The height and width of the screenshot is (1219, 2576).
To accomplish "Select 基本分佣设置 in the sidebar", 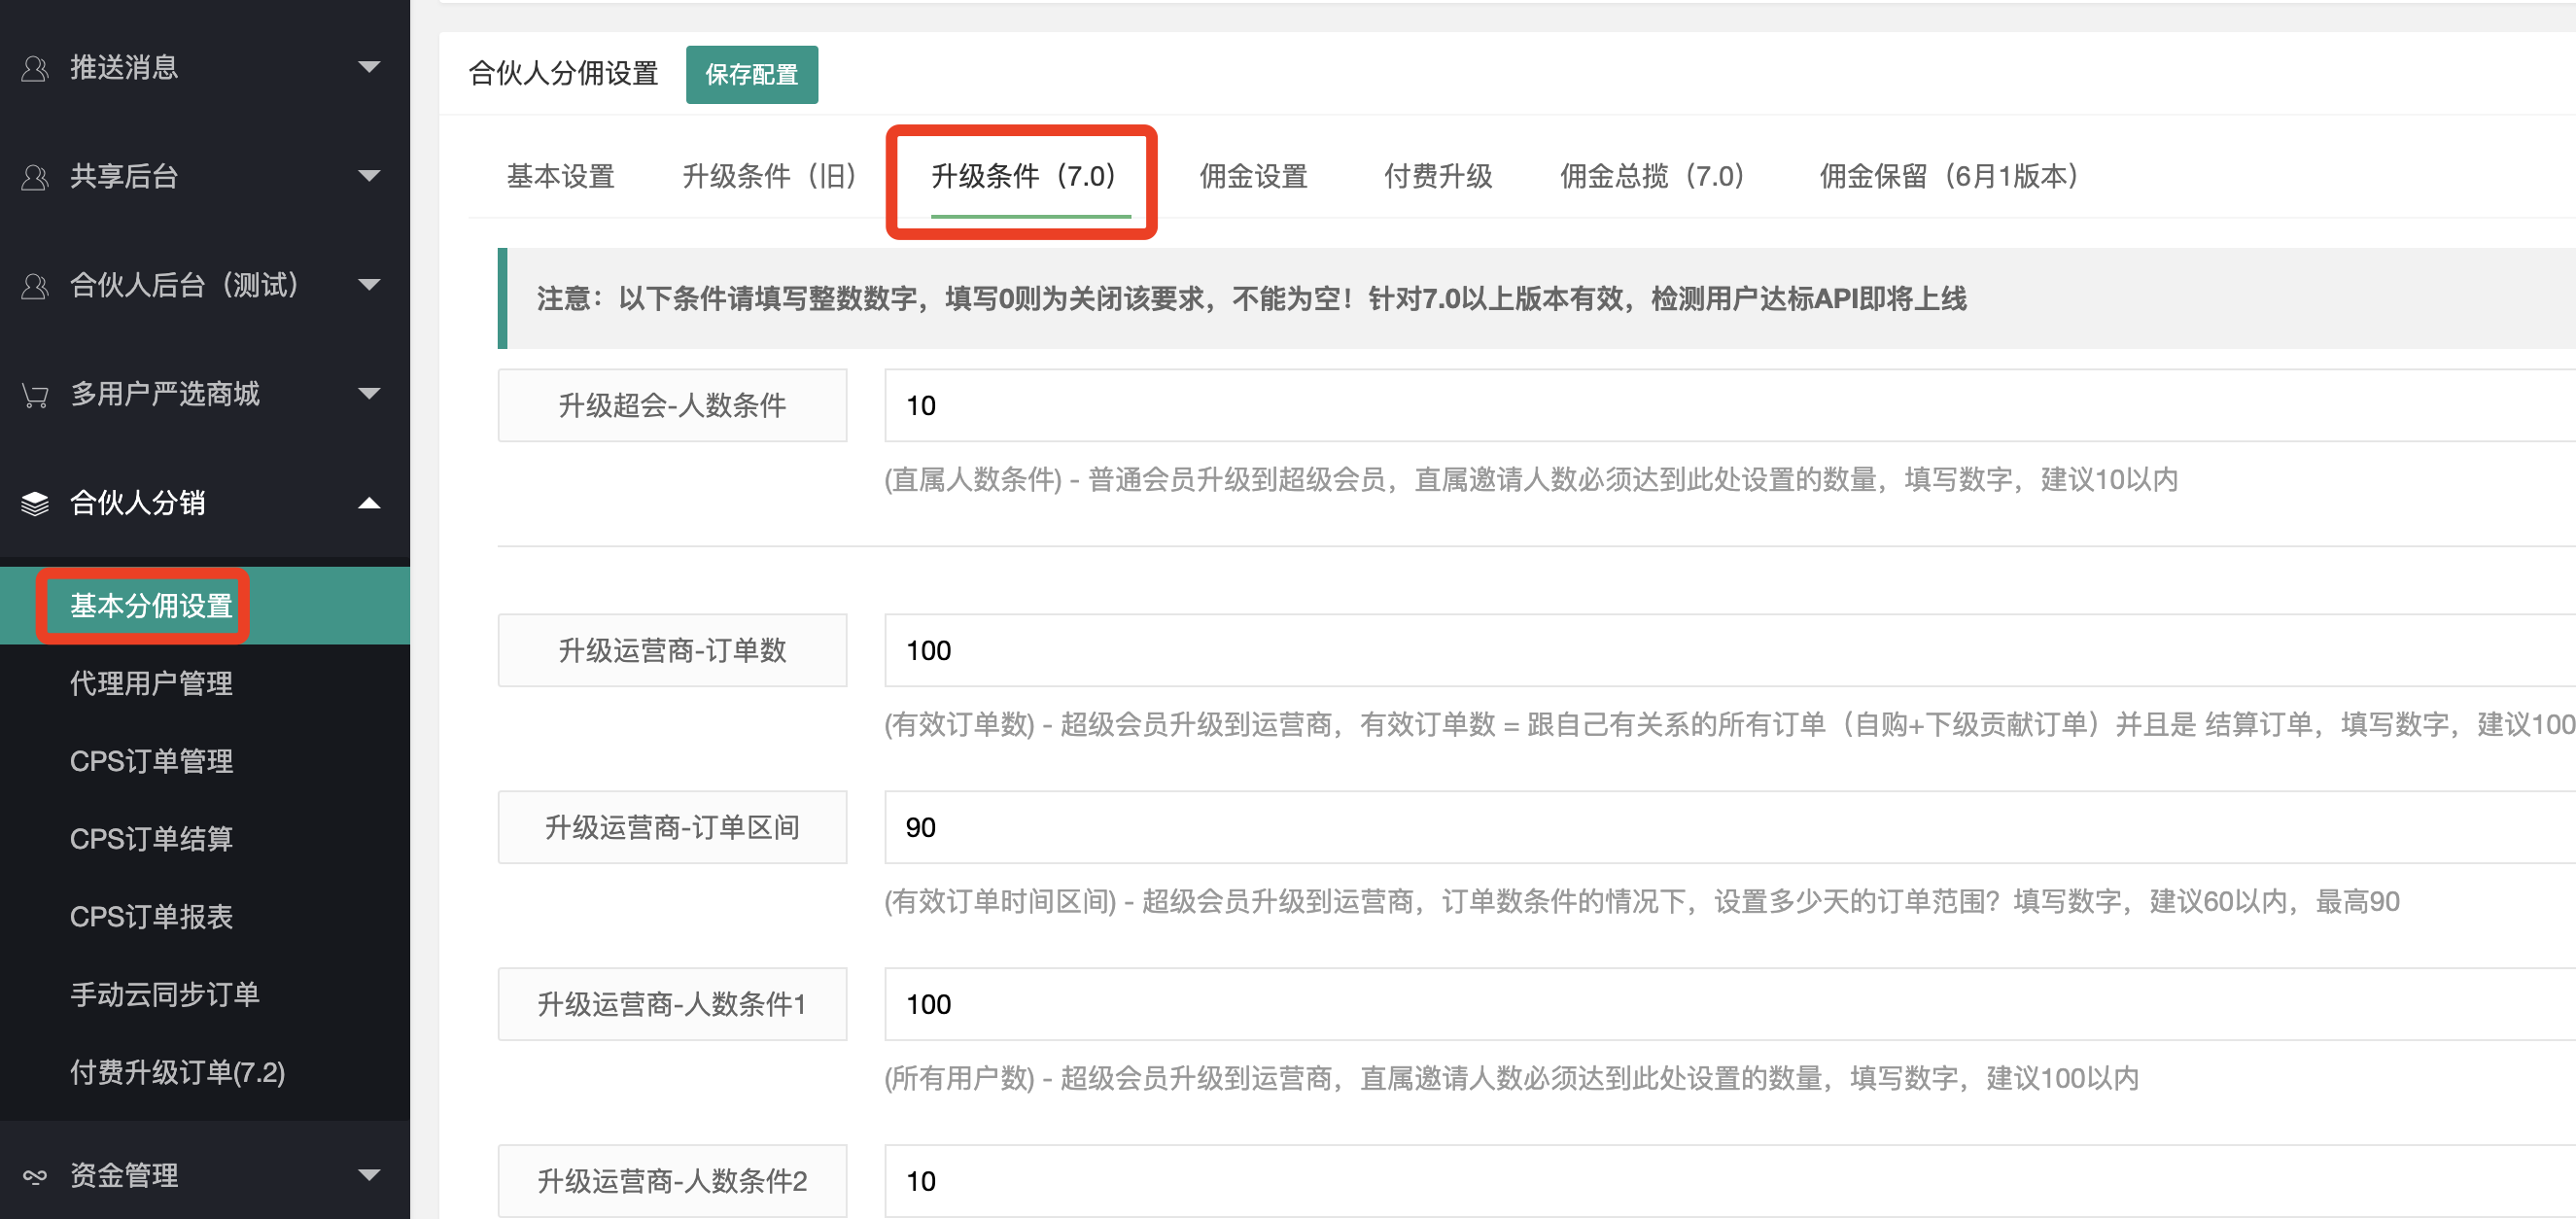I will pyautogui.click(x=205, y=606).
